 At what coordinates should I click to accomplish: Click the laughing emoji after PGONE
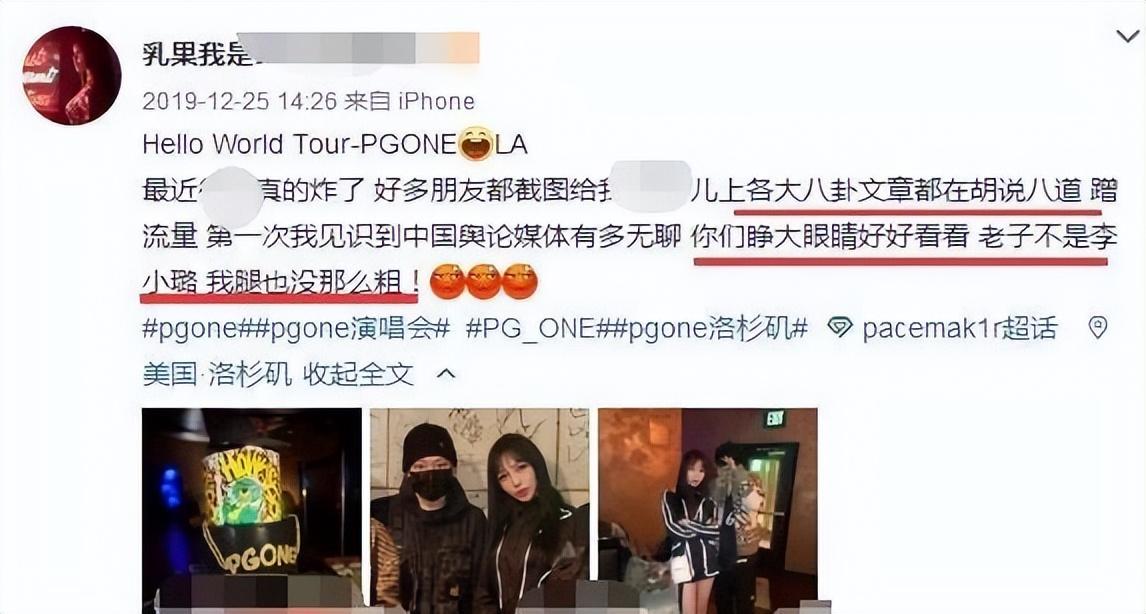(476, 143)
